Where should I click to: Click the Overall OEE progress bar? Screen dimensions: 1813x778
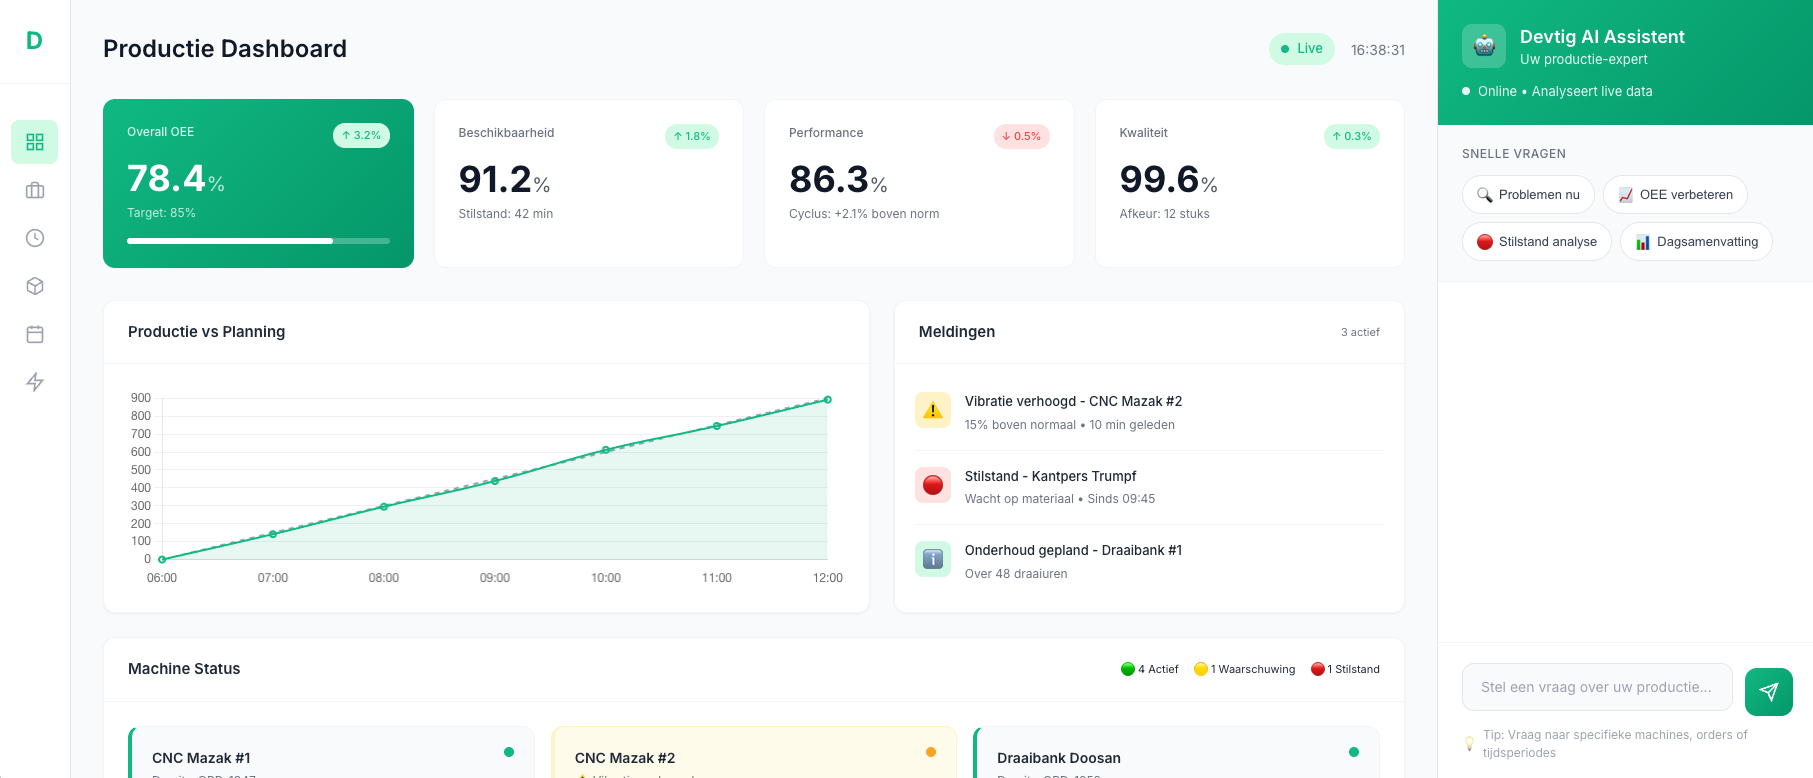[258, 241]
